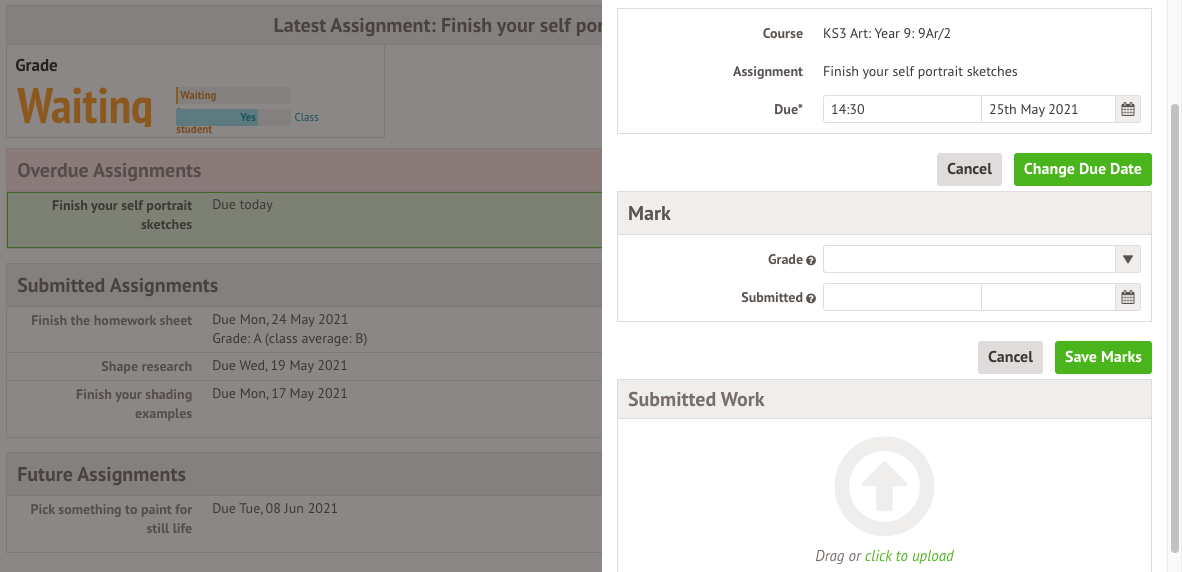Click the class grade progress bar
1182x572 pixels.
[233, 118]
